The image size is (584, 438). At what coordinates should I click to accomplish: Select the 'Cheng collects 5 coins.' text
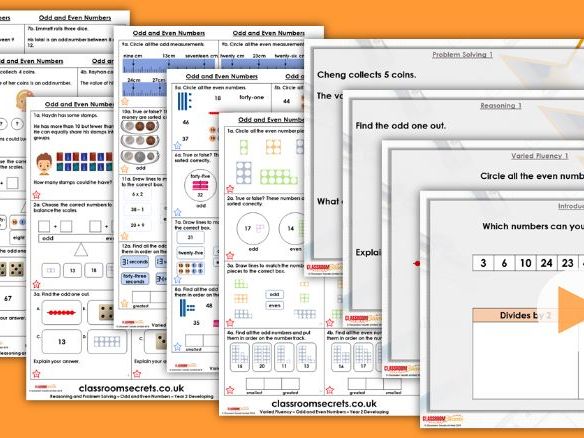pyautogui.click(x=366, y=75)
